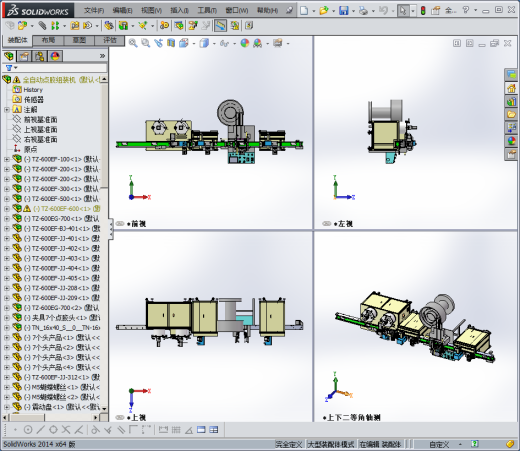520x451 pixels.
Task: Open the 文件(F) menu
Action: pyautogui.click(x=94, y=11)
